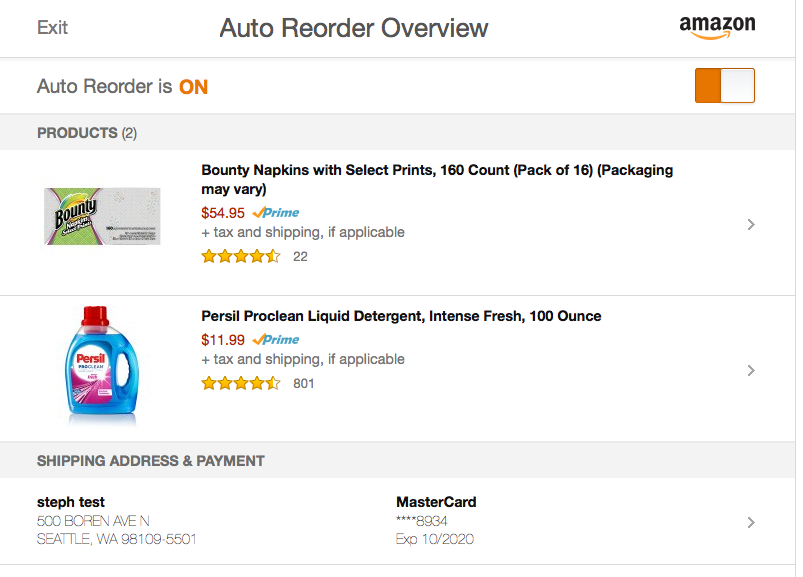Select the steph test shipping address

tap(117, 520)
